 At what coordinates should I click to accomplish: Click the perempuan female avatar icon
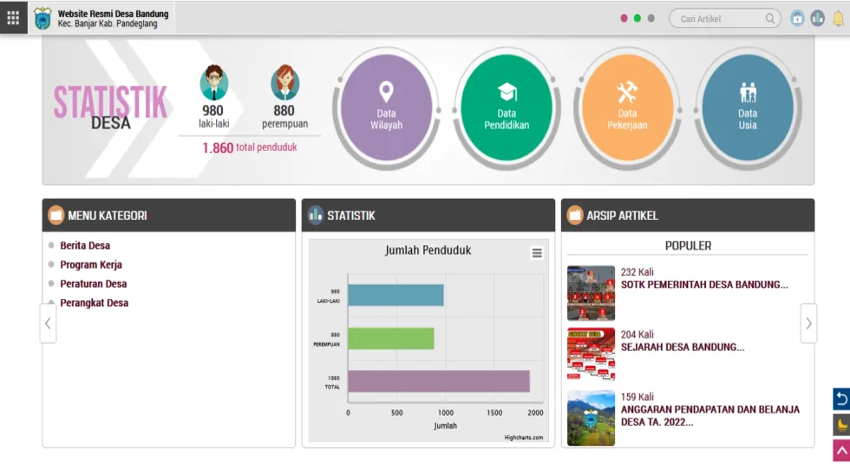pos(285,82)
